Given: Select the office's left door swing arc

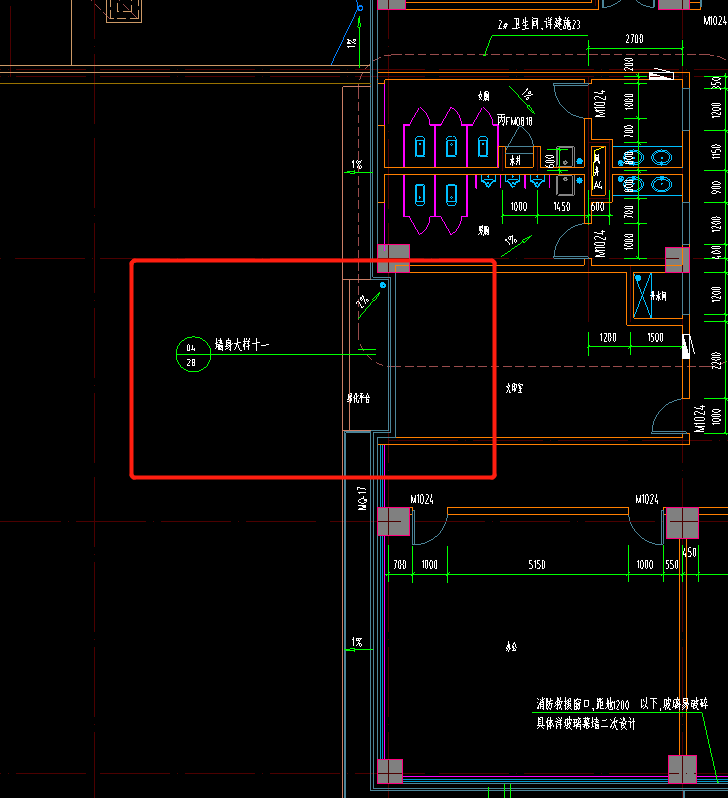Looking at the screenshot, I should coord(430,527).
